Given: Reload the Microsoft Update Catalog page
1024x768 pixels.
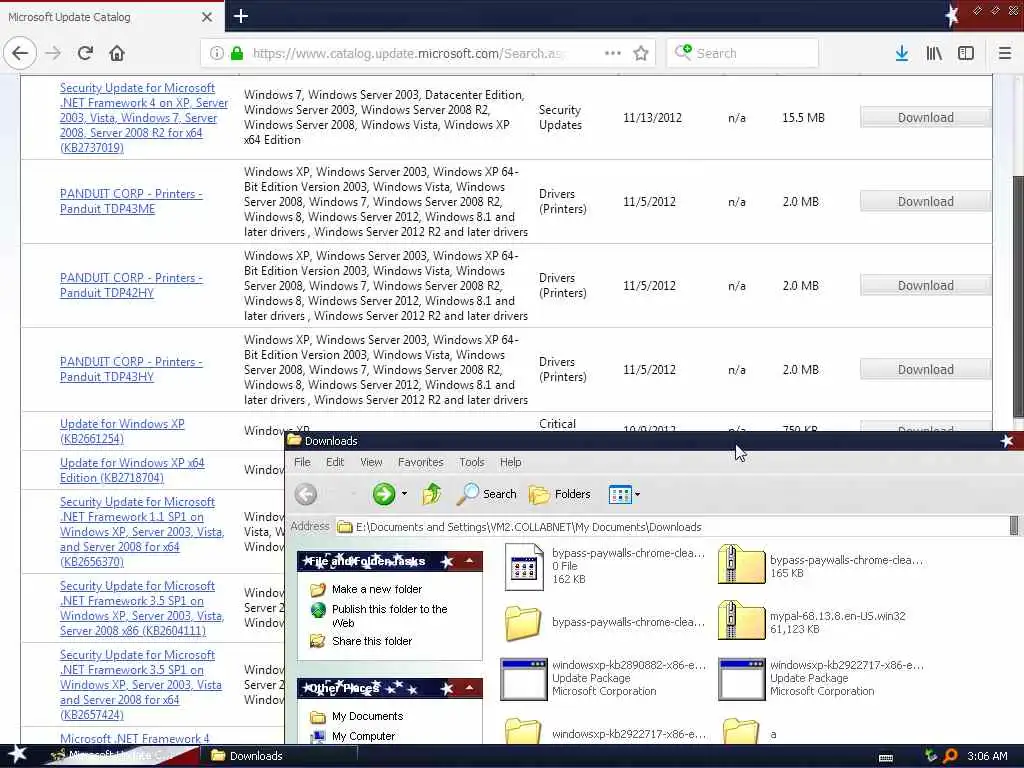Looking at the screenshot, I should tap(86, 53).
